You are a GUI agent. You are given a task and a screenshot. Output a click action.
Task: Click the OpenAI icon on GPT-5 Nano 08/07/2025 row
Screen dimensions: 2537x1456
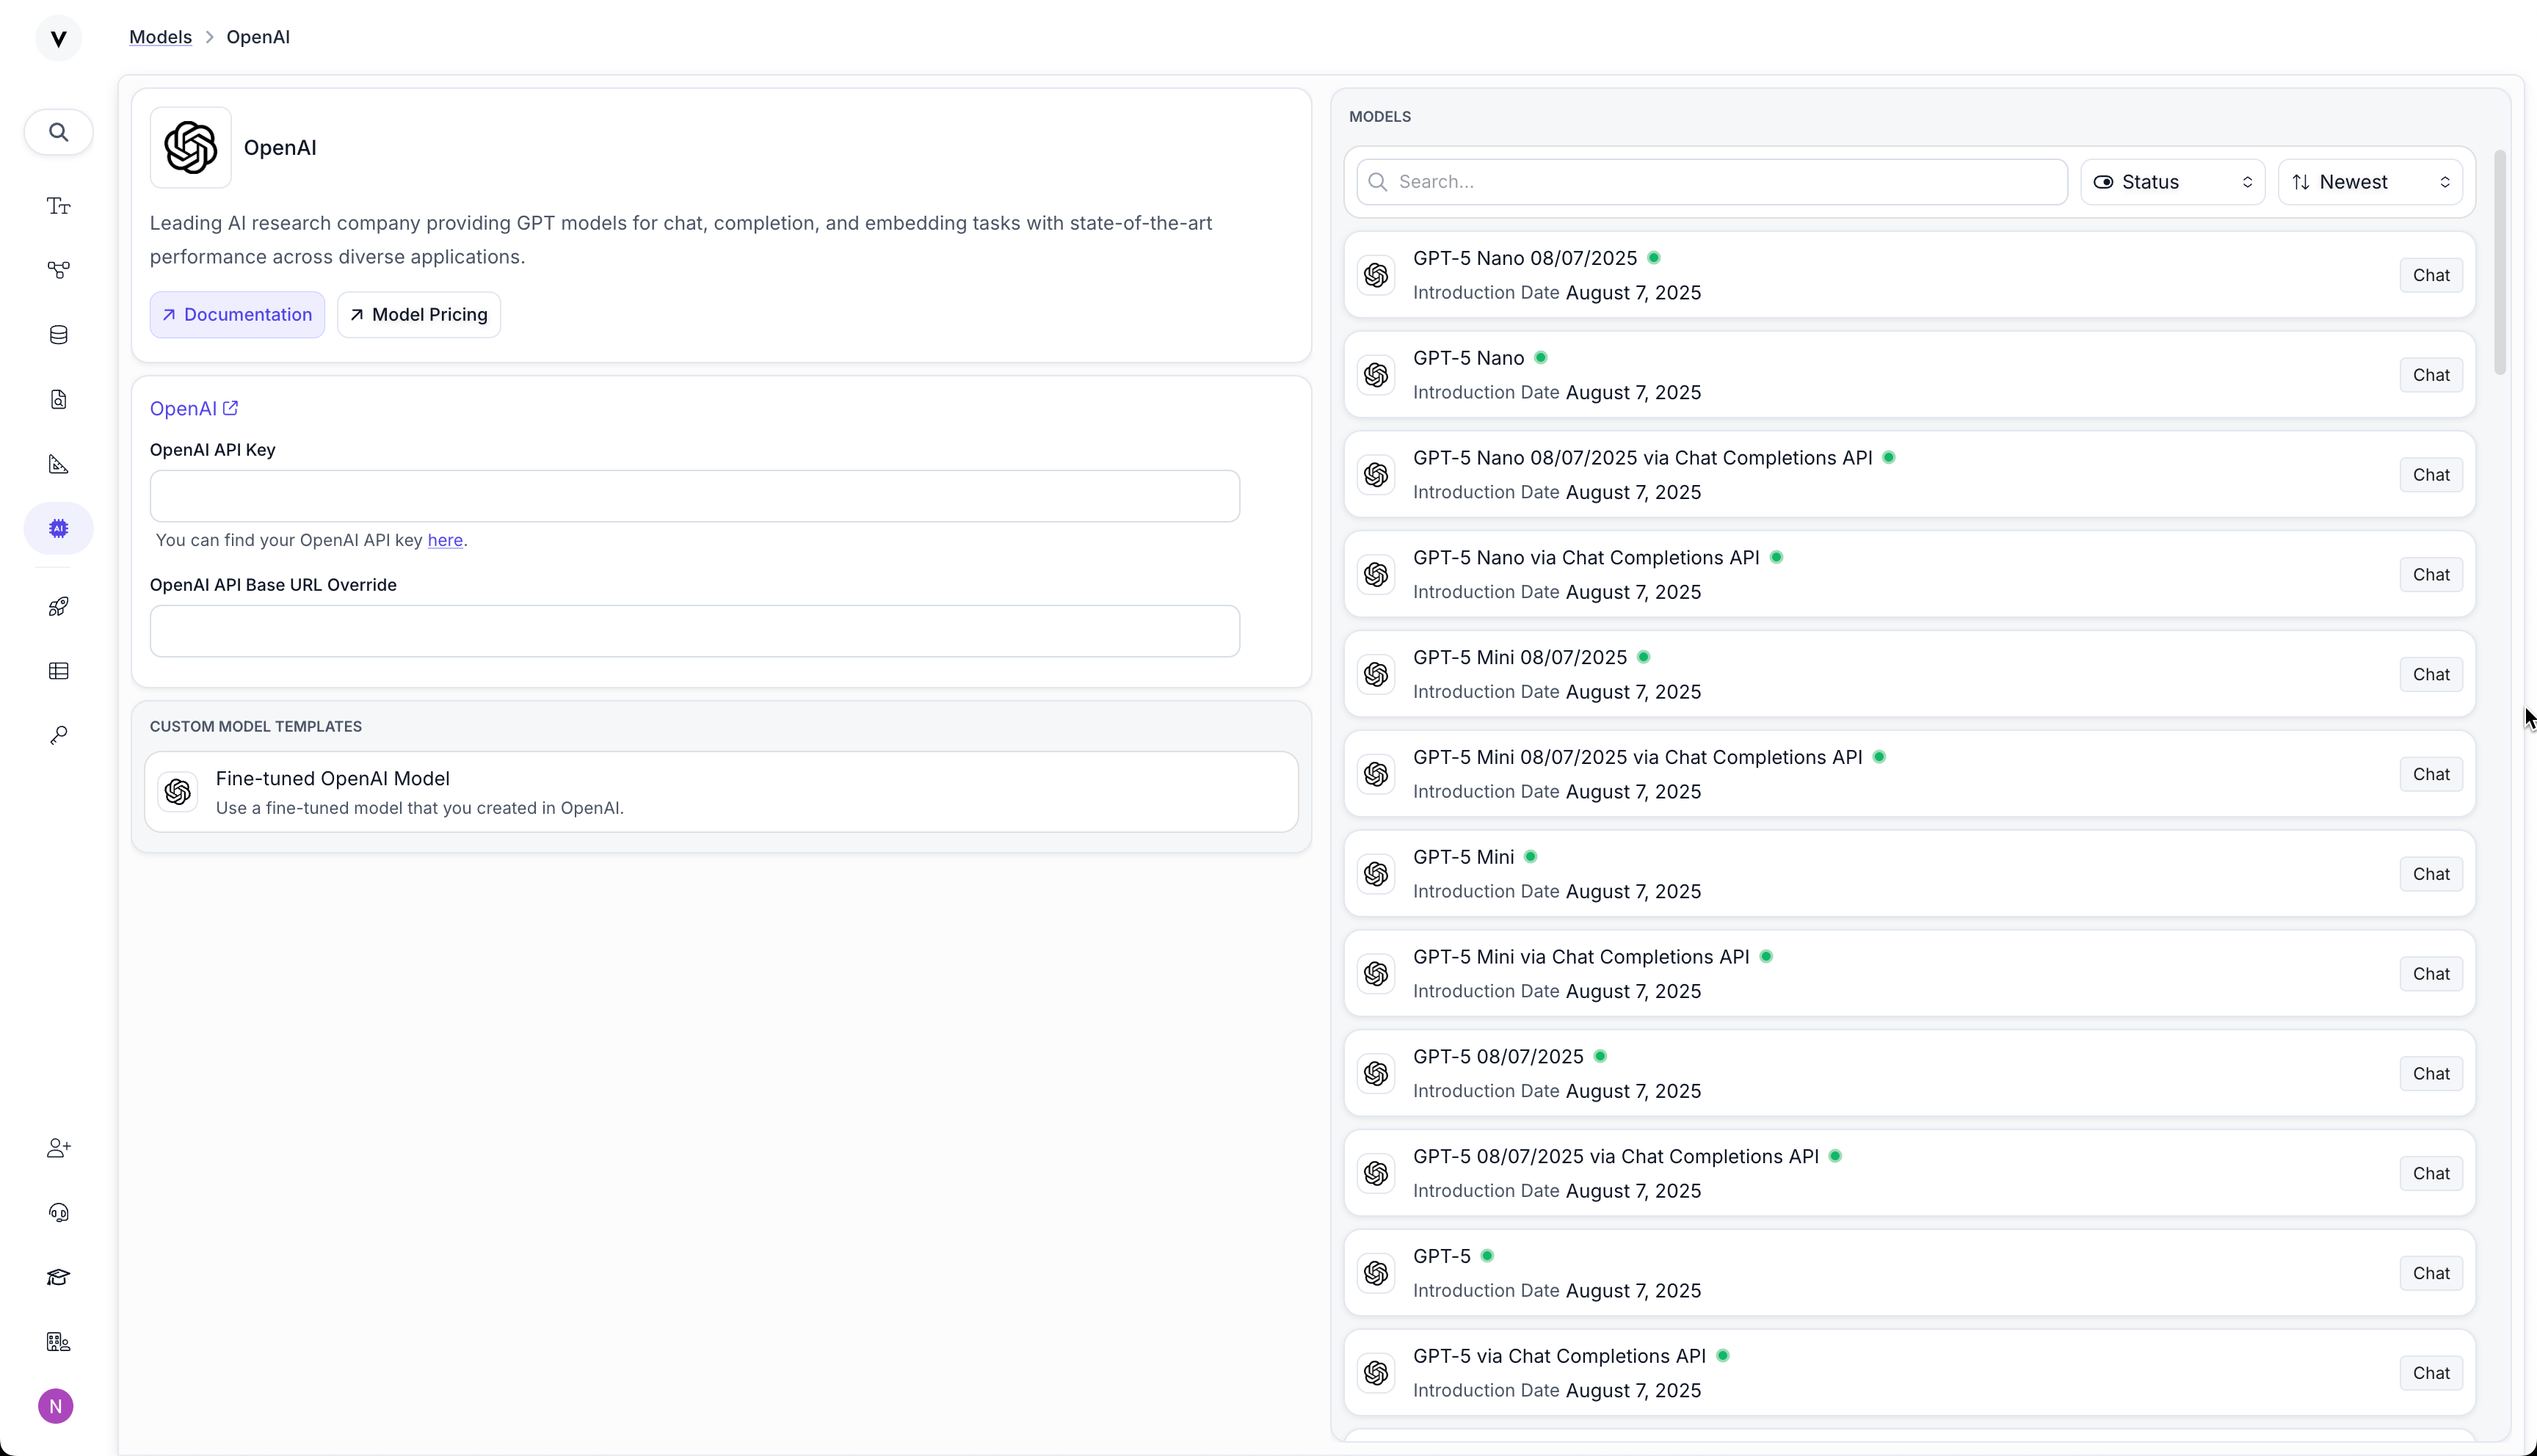1376,275
